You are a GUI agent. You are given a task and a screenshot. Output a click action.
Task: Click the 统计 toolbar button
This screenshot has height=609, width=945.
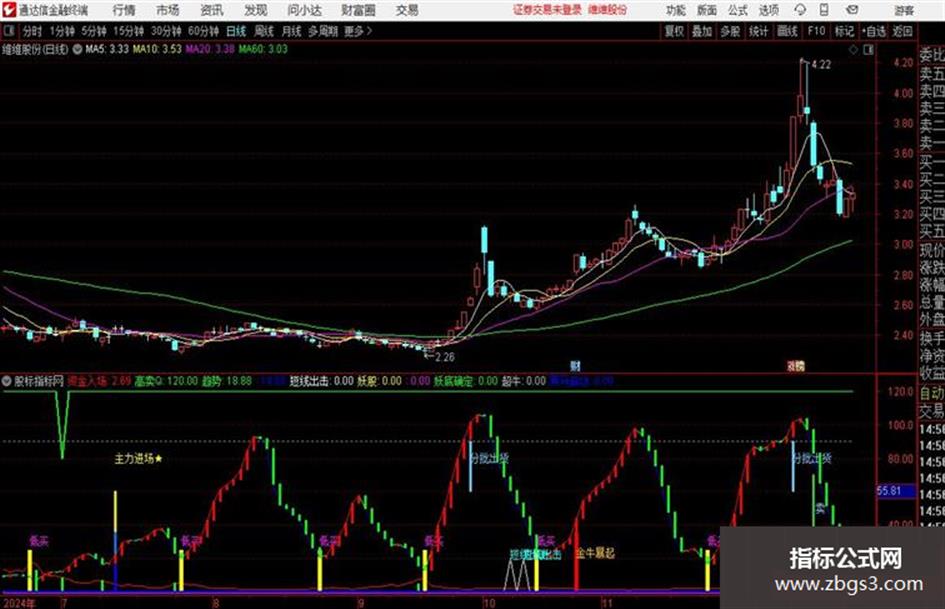[x=758, y=31]
